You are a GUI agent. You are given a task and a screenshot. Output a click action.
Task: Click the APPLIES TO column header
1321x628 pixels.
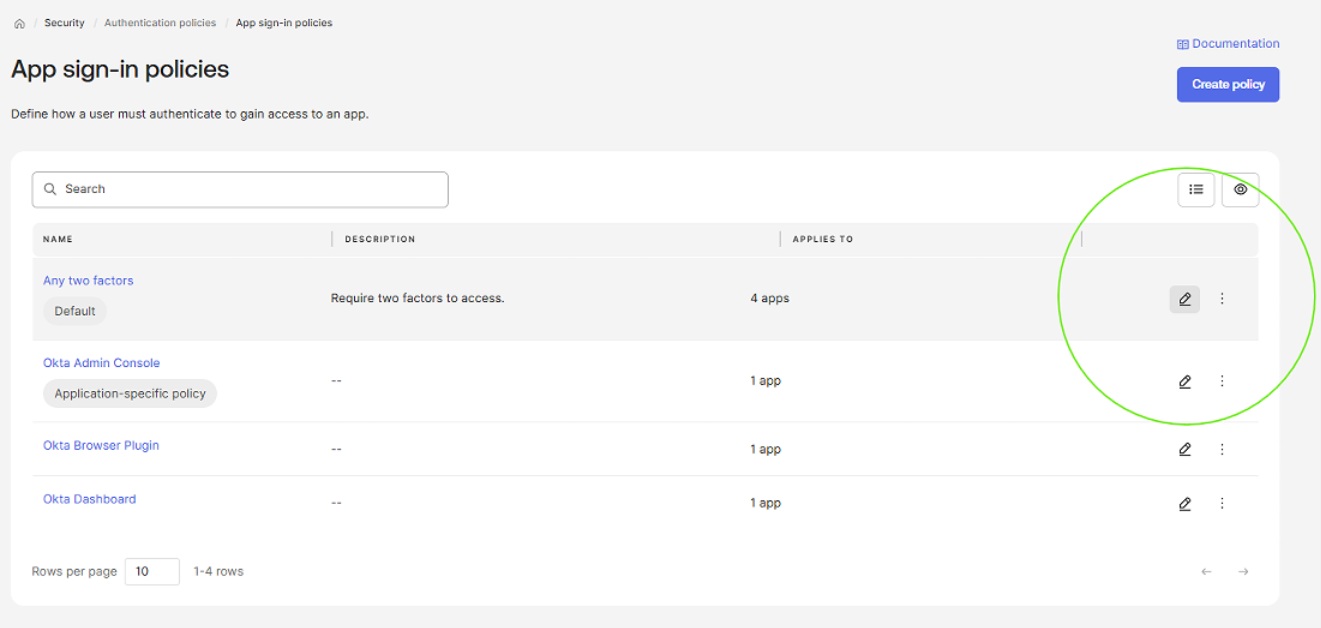(x=823, y=239)
